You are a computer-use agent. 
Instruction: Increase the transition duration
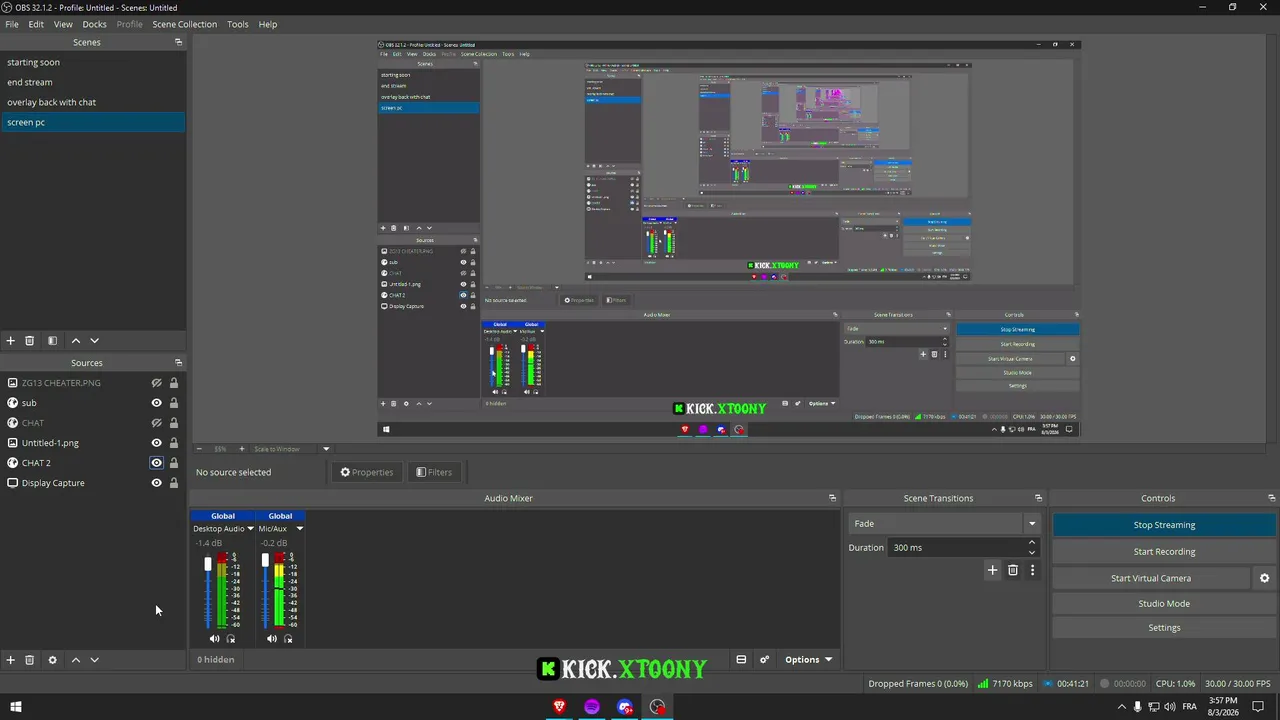(x=1032, y=543)
